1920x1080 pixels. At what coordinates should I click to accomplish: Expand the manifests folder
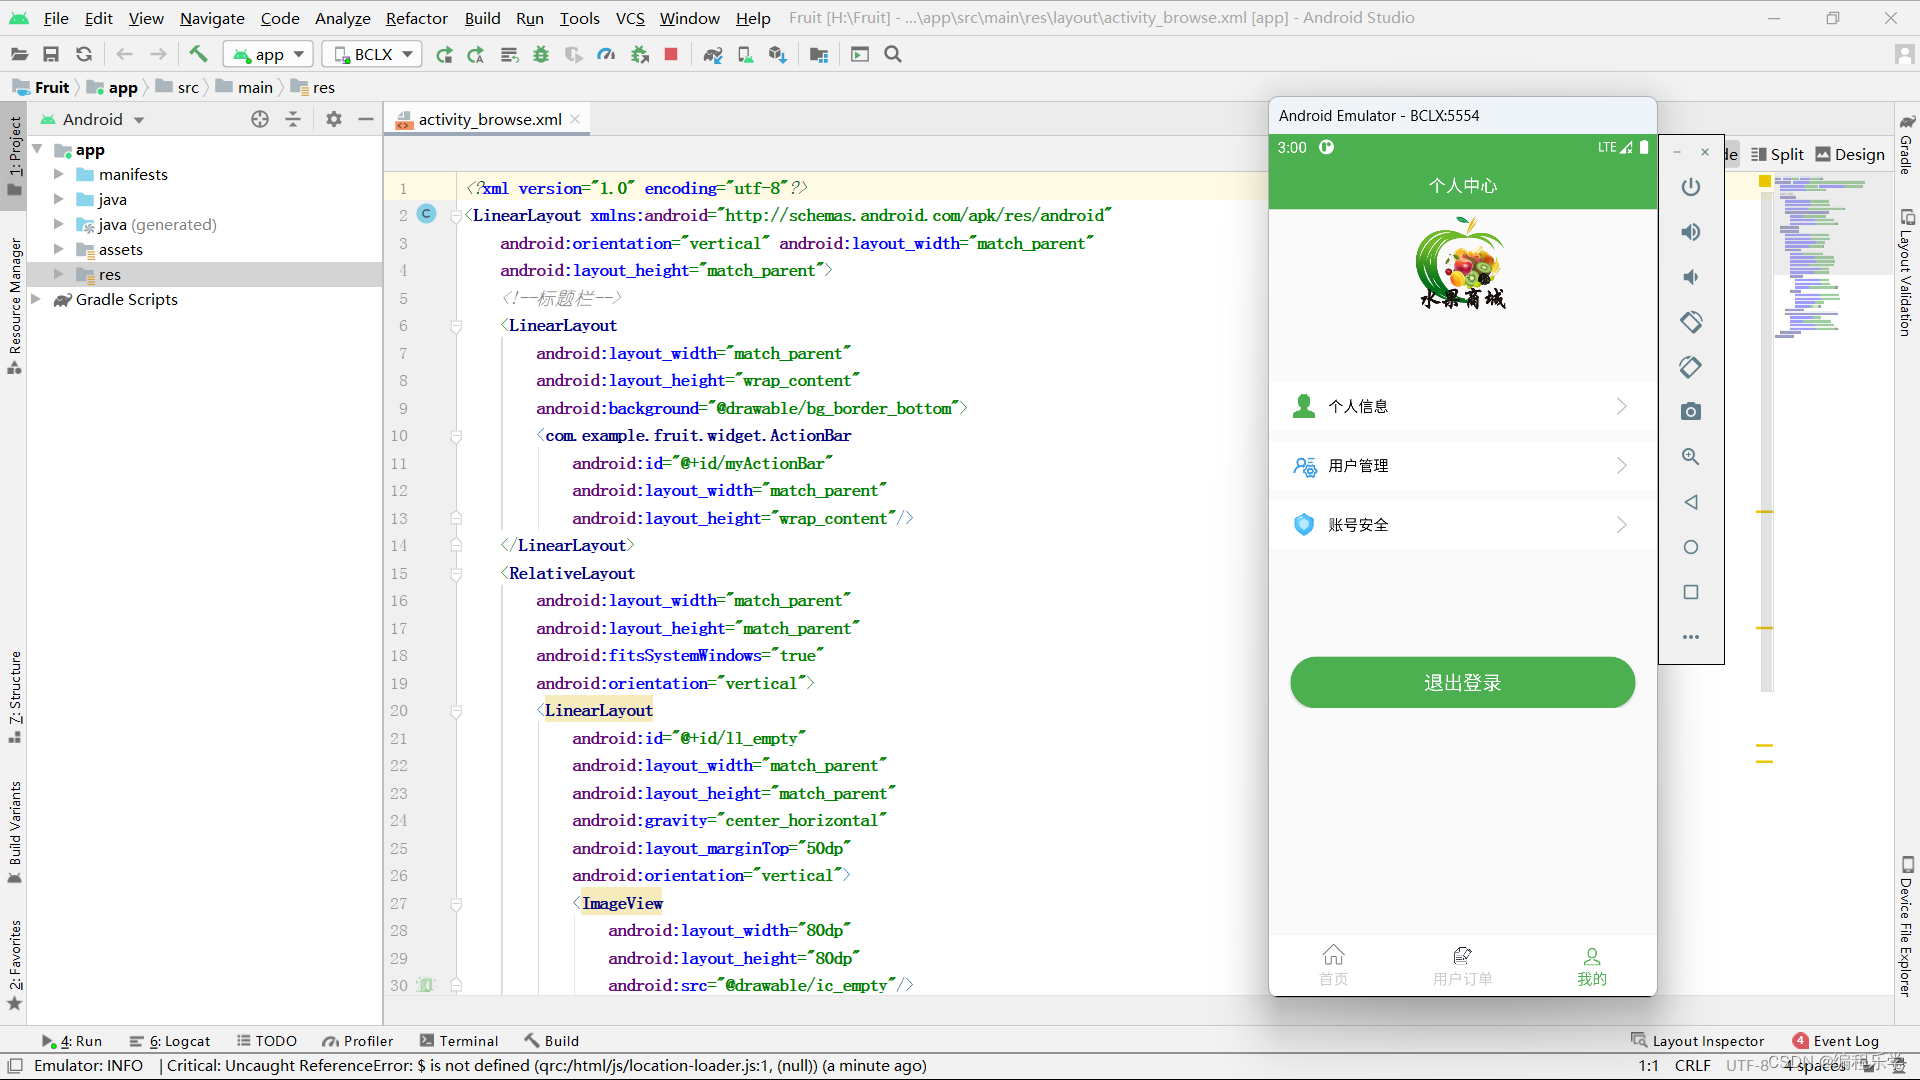[58, 174]
